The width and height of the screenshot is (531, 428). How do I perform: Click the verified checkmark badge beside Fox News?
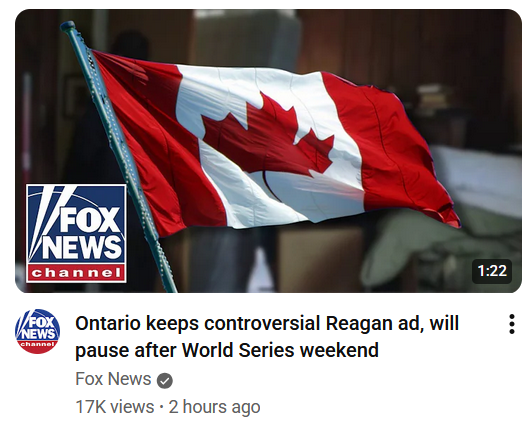point(165,381)
